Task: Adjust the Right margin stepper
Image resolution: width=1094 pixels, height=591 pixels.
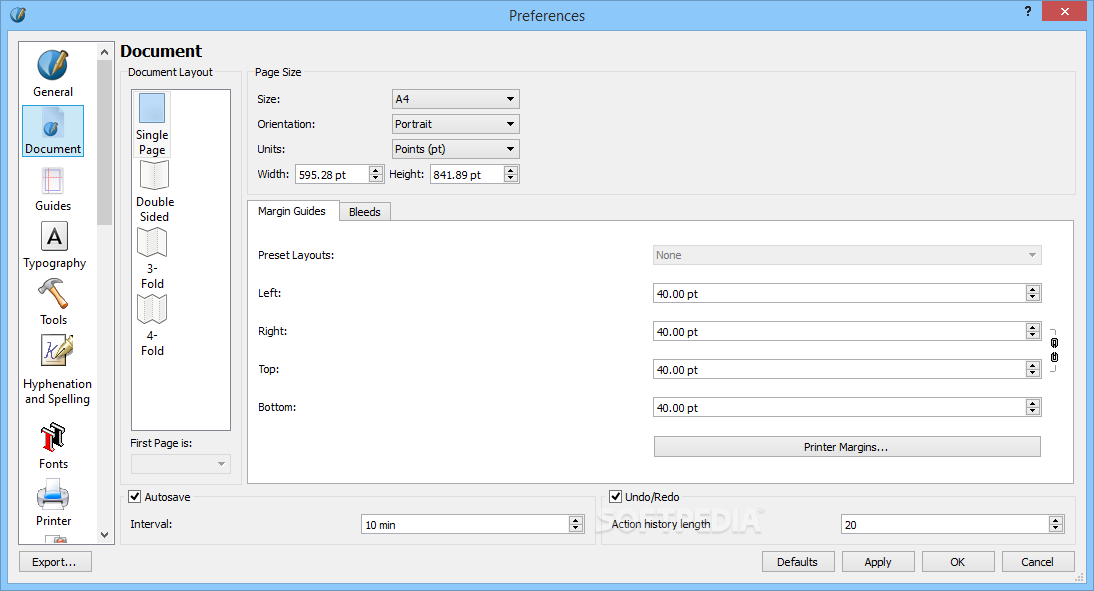Action: (x=1033, y=331)
